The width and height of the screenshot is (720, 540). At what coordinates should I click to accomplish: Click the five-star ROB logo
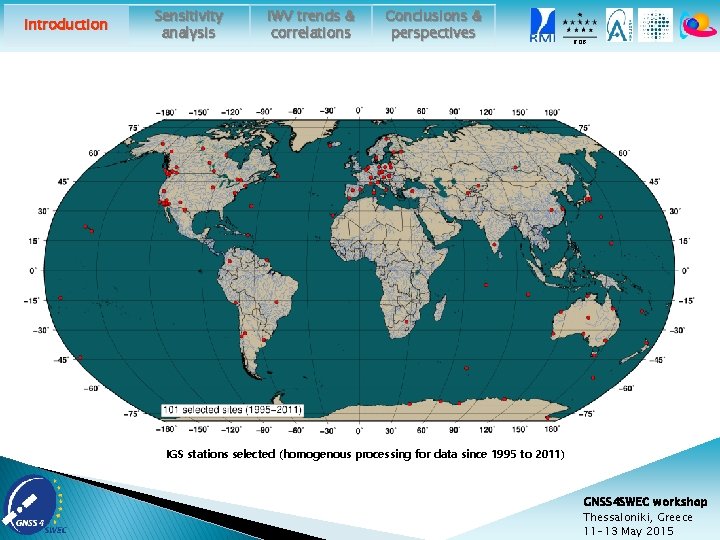pyautogui.click(x=580, y=28)
